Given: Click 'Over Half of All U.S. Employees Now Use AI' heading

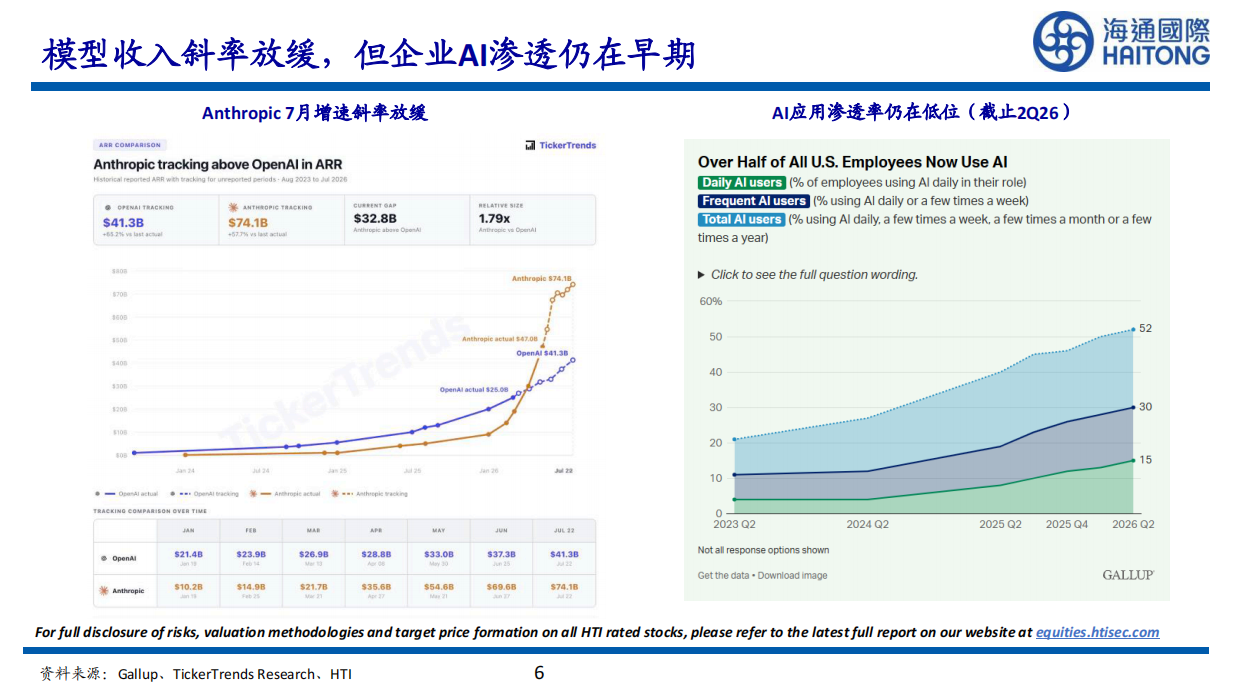Looking at the screenshot, I should [853, 162].
